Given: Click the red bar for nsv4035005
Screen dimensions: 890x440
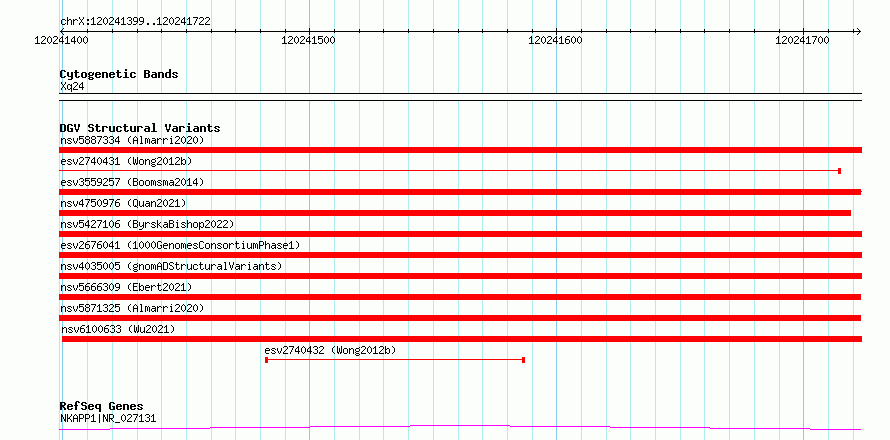Looking at the screenshot, I should click(461, 276).
